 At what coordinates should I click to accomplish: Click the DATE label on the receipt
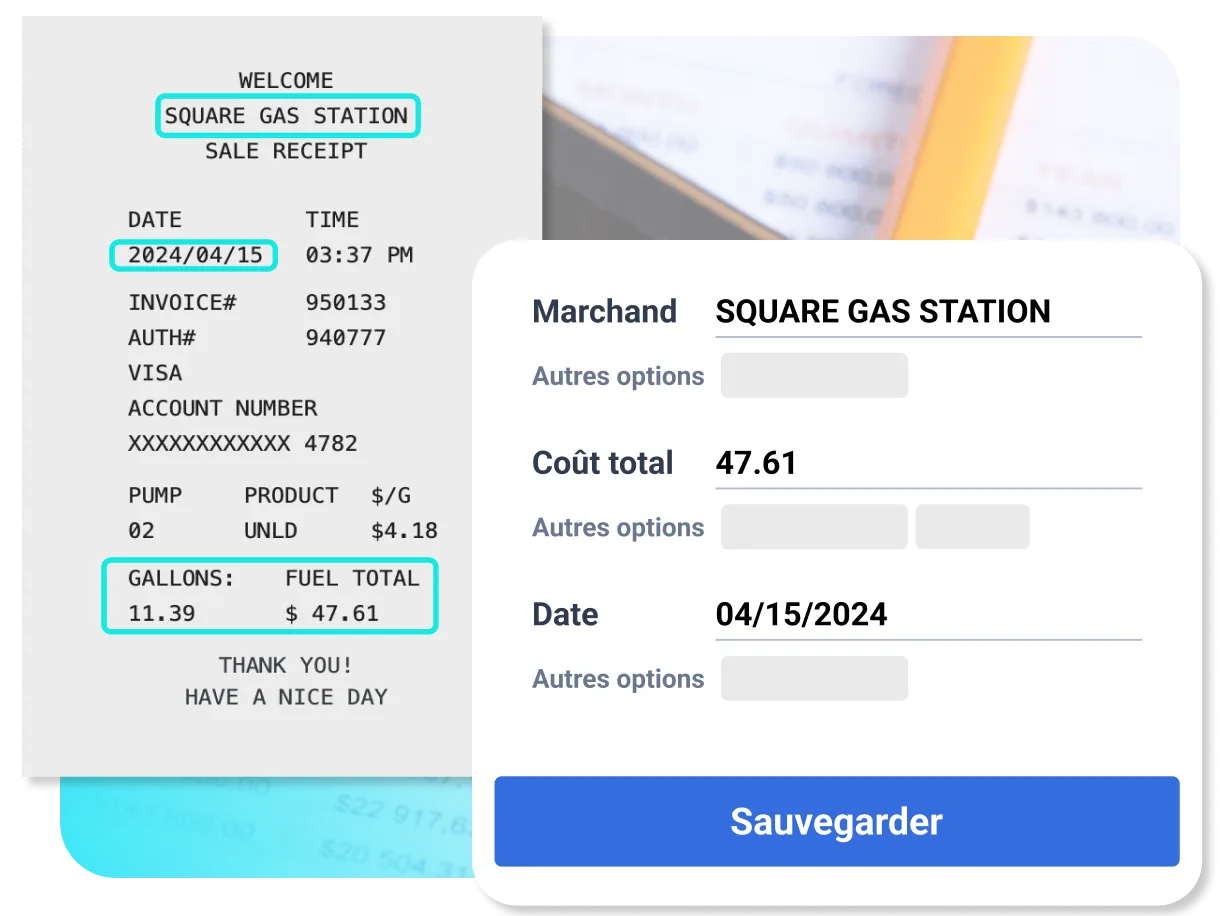pos(155,220)
